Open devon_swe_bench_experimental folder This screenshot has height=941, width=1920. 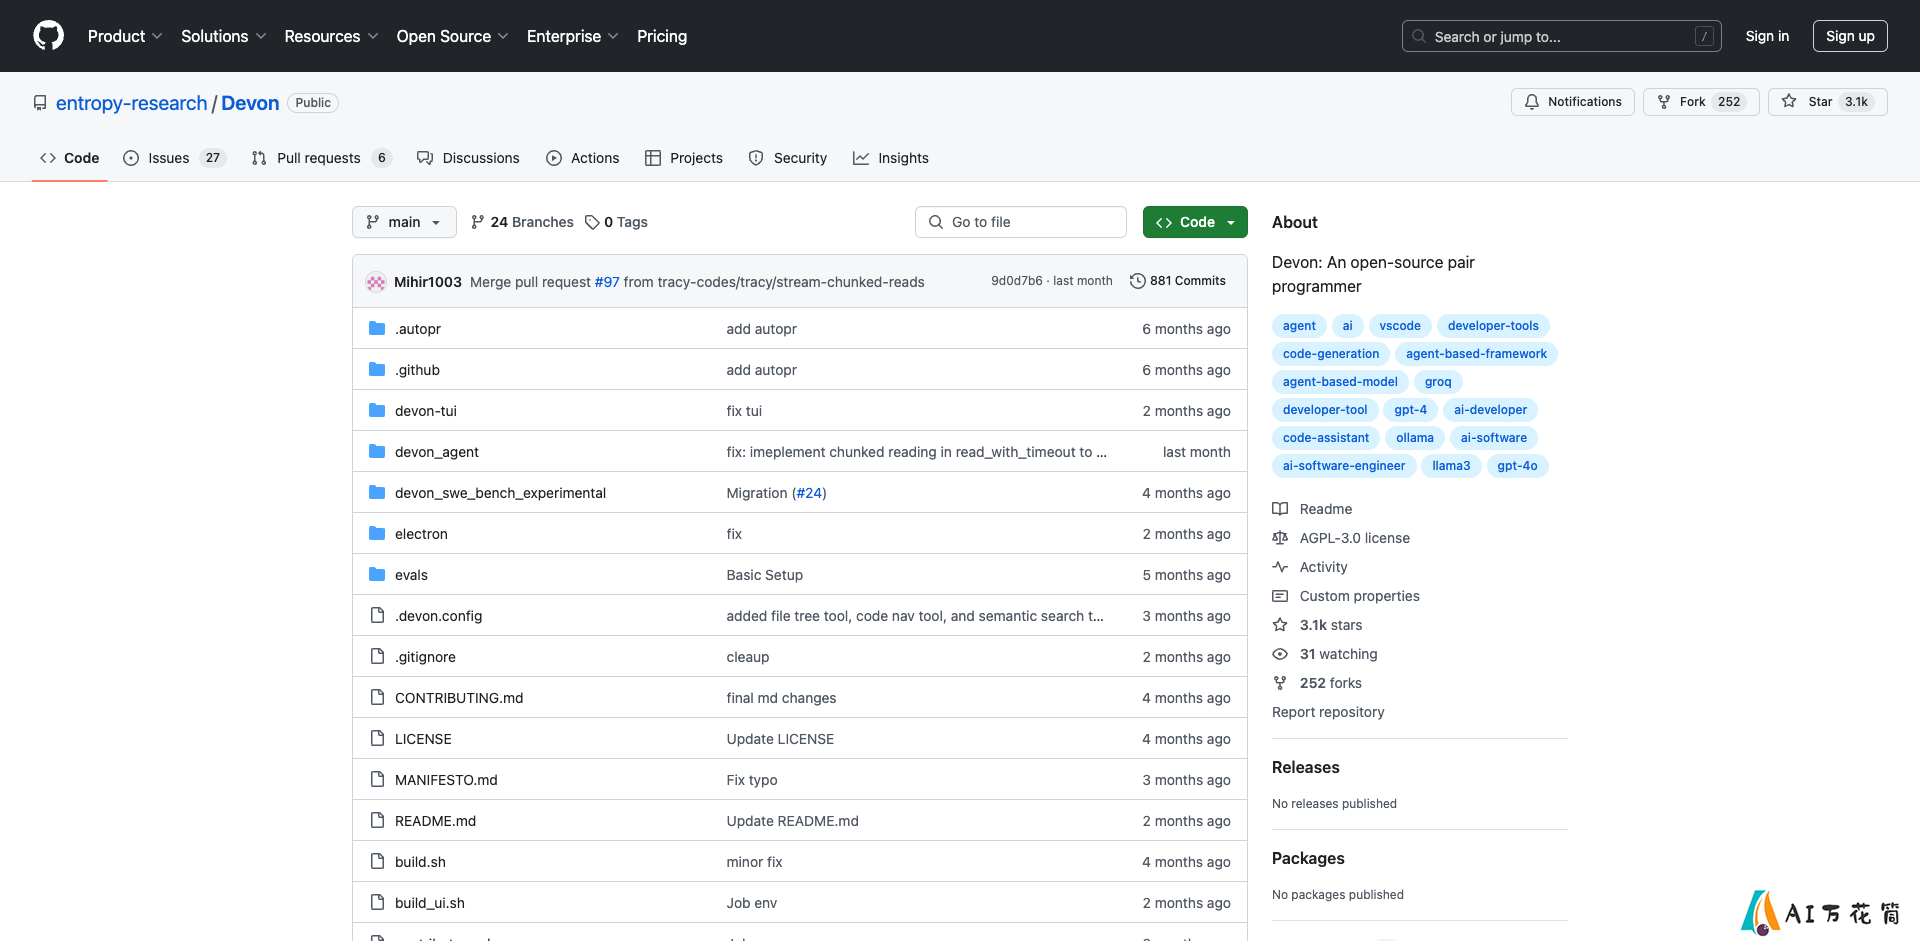point(500,493)
